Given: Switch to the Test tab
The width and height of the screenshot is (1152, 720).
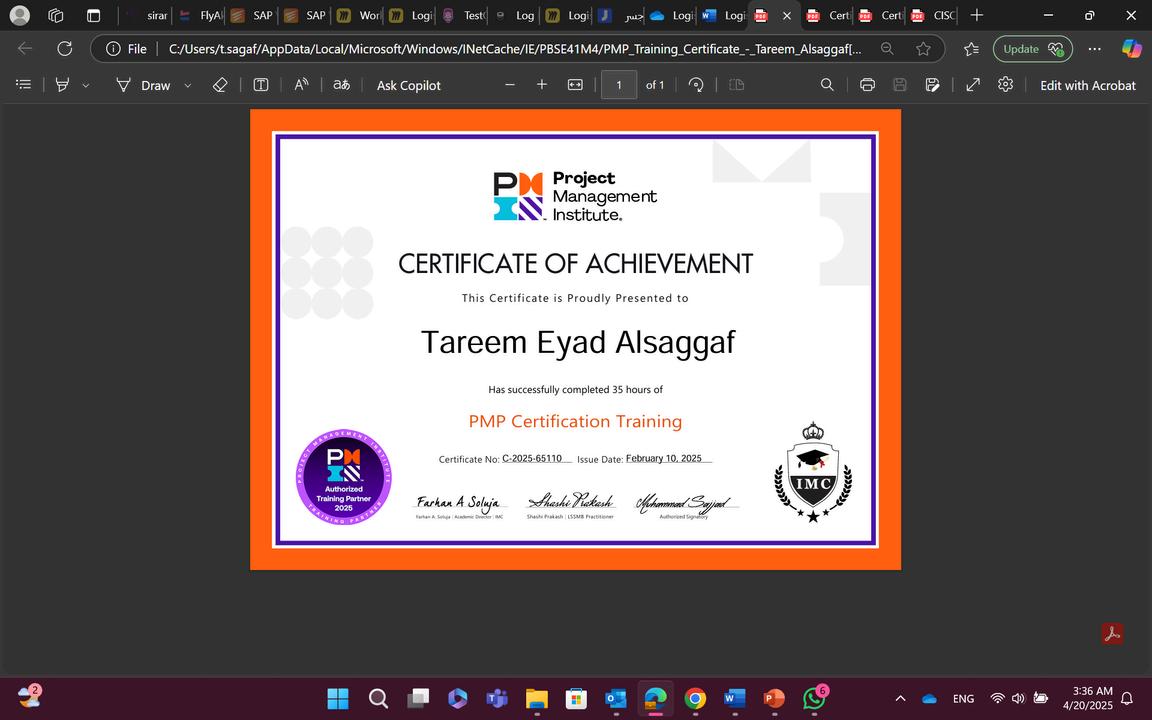Looking at the screenshot, I should pos(464,15).
